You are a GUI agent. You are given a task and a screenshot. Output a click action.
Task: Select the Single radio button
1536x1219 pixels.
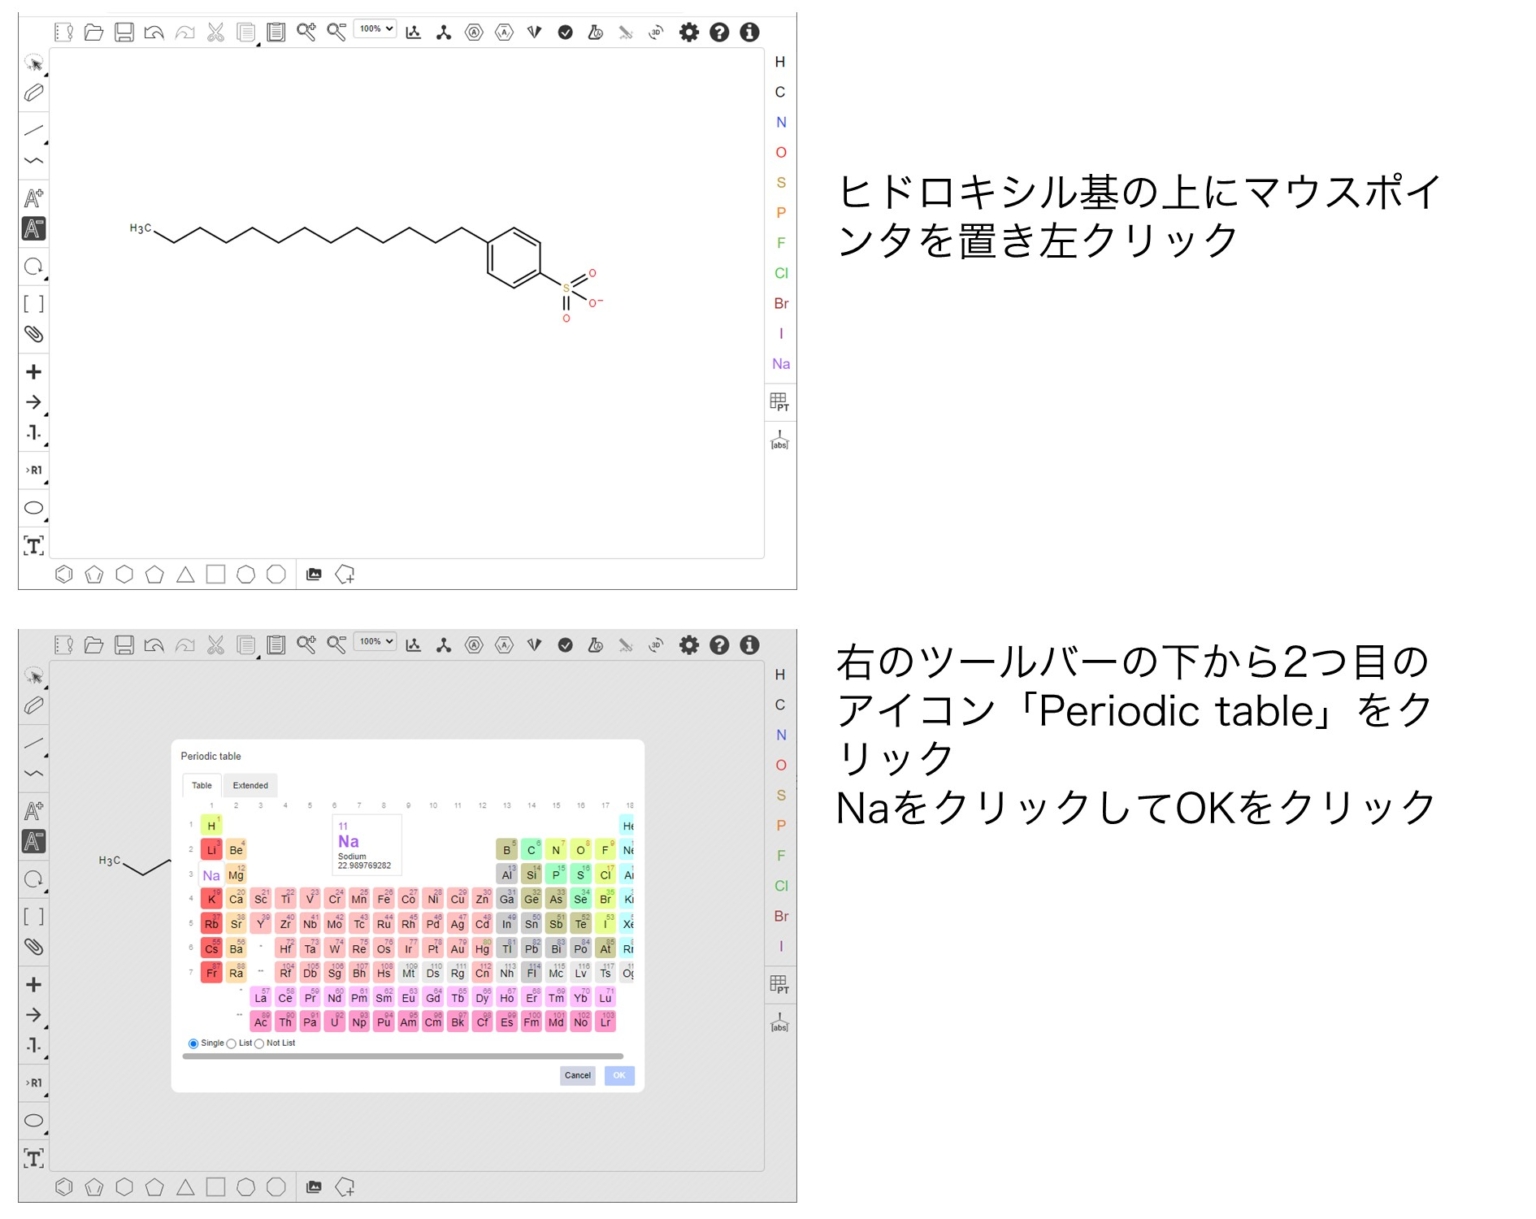[x=193, y=1044]
